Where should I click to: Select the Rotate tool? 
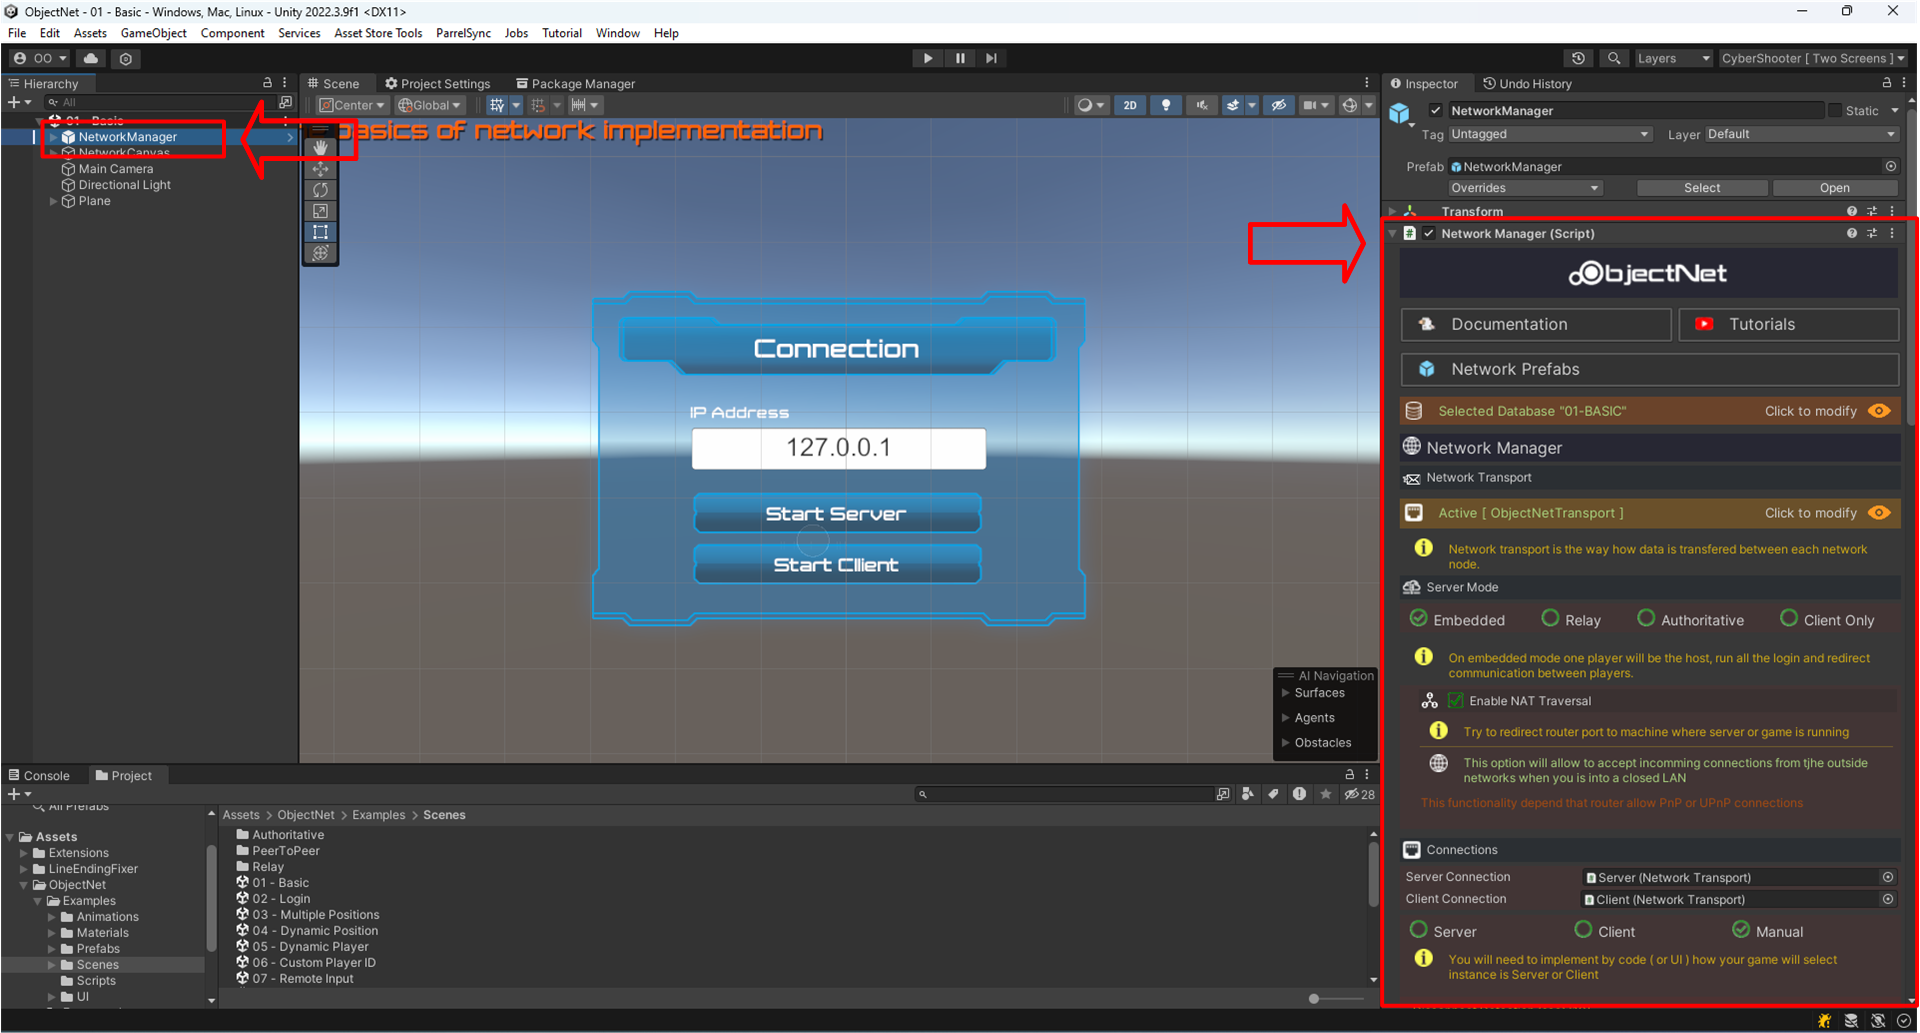320,189
